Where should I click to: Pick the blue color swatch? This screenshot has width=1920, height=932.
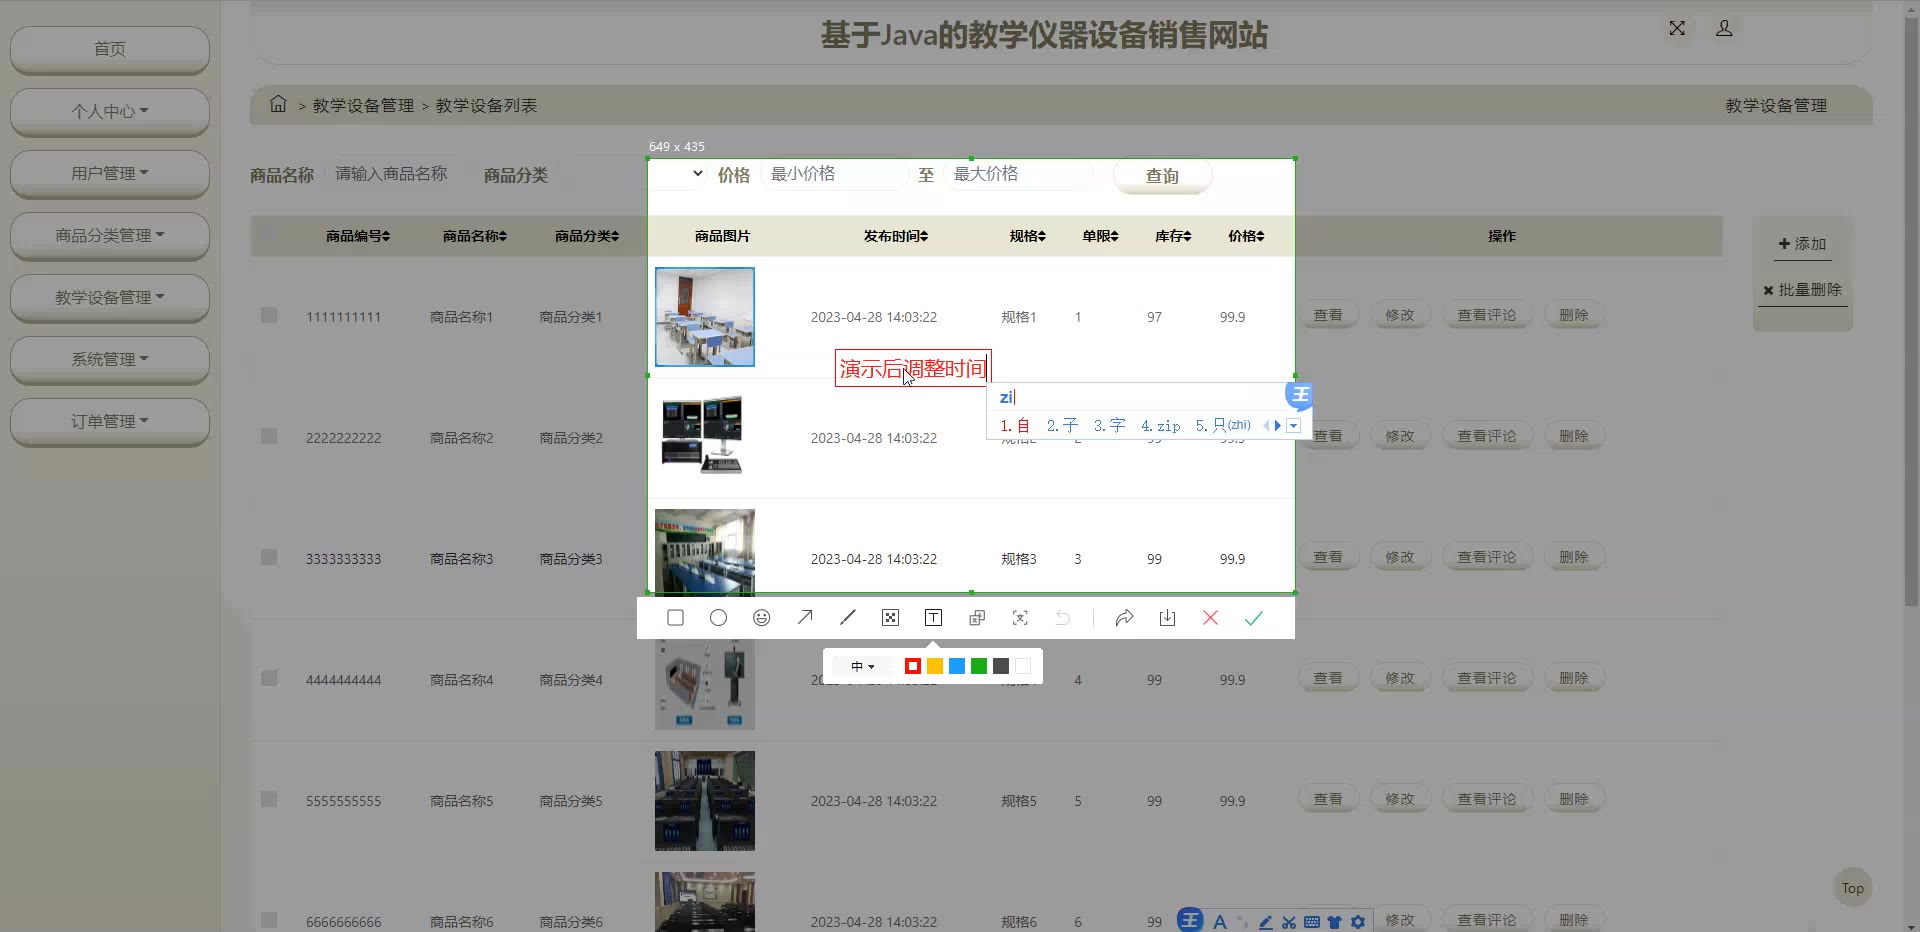pos(957,666)
